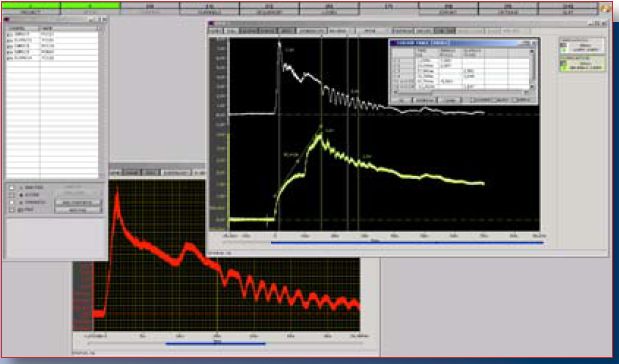Click the system icon of the white/yellow waveform window
619x364 pixels.
211,24
